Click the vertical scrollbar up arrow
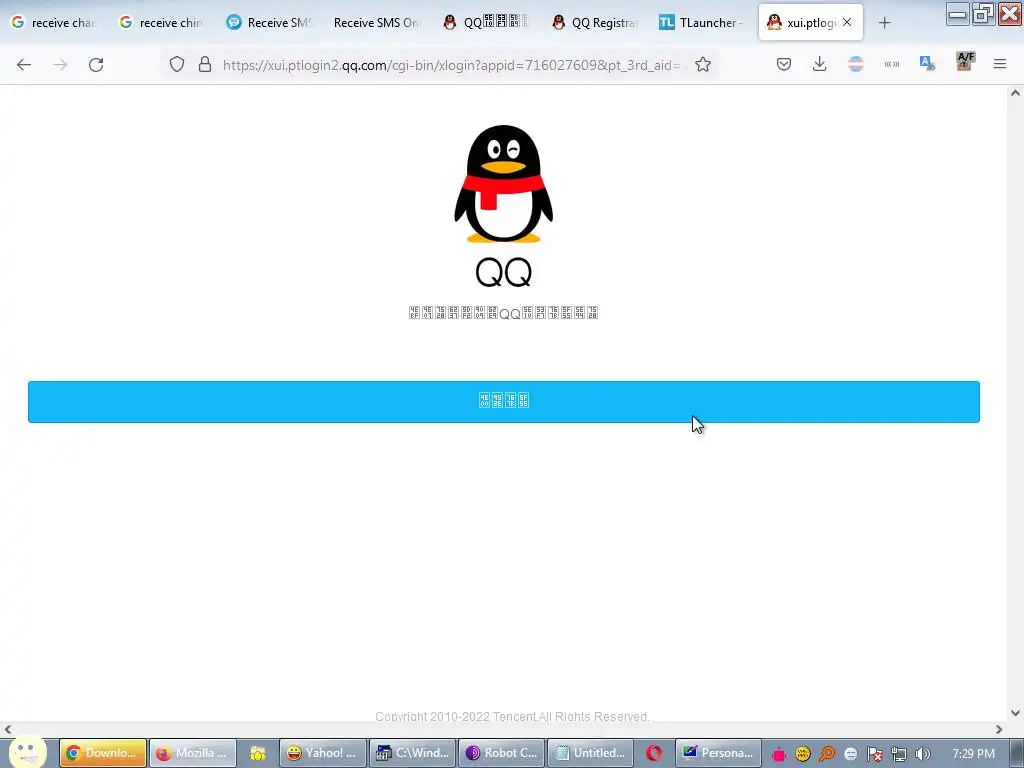1024x768 pixels. 1015,93
